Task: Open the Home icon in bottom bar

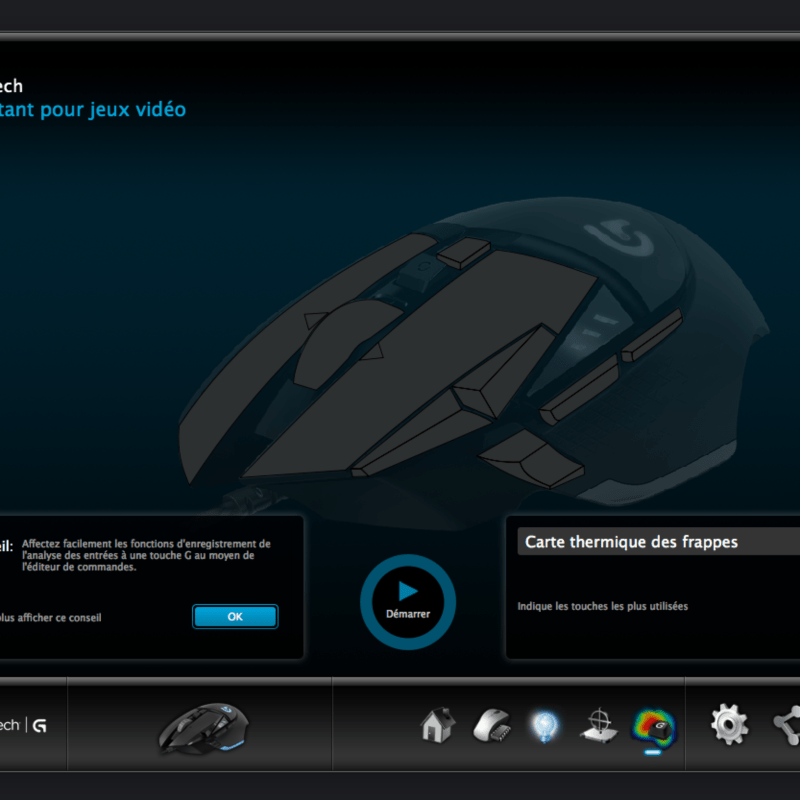Action: tap(437, 724)
